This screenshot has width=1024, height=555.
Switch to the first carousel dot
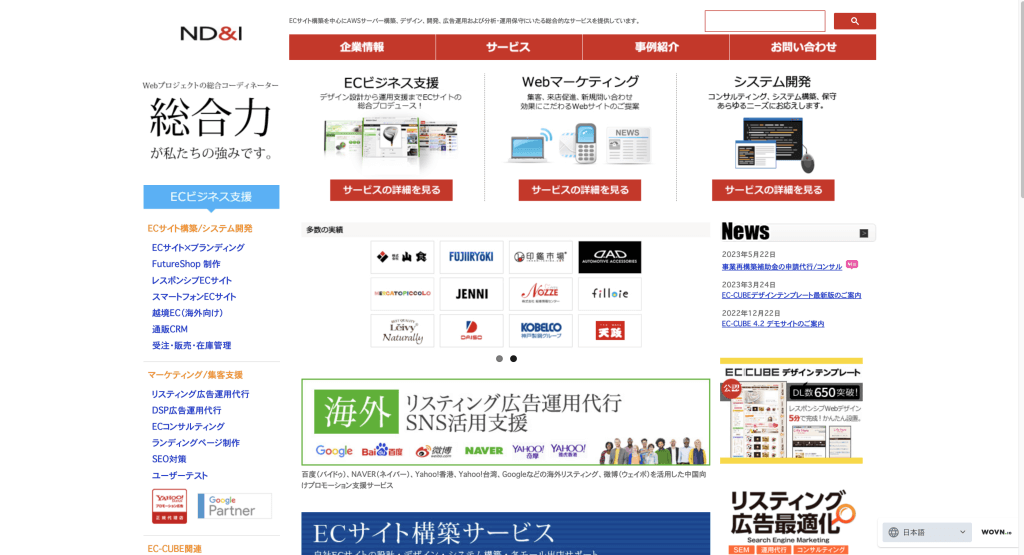point(500,358)
